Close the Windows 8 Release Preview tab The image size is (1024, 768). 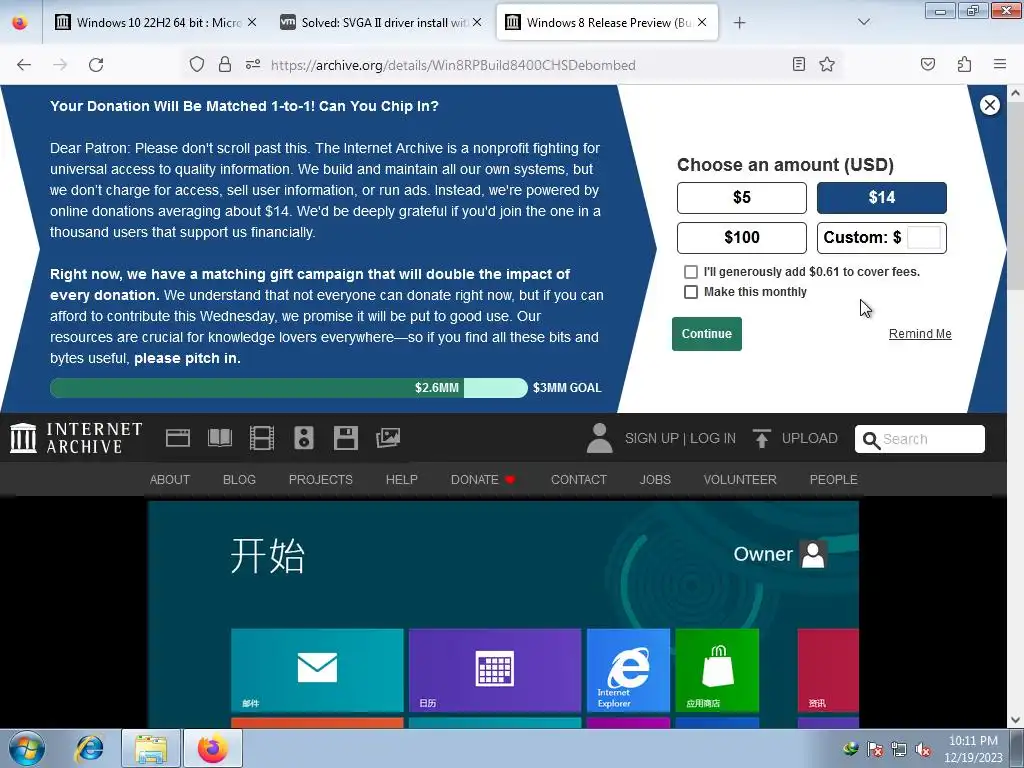coord(702,22)
